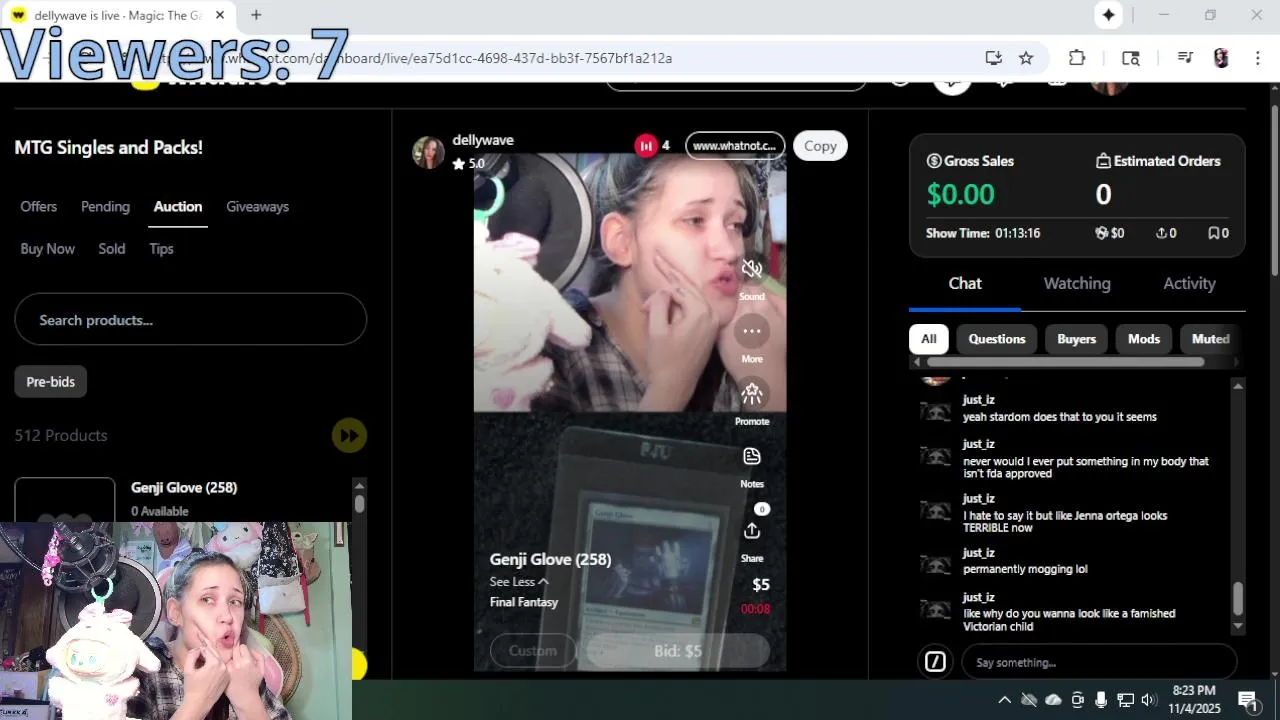Click the network icon in system tray
Image resolution: width=1280 pixels, height=720 pixels.
(1125, 700)
